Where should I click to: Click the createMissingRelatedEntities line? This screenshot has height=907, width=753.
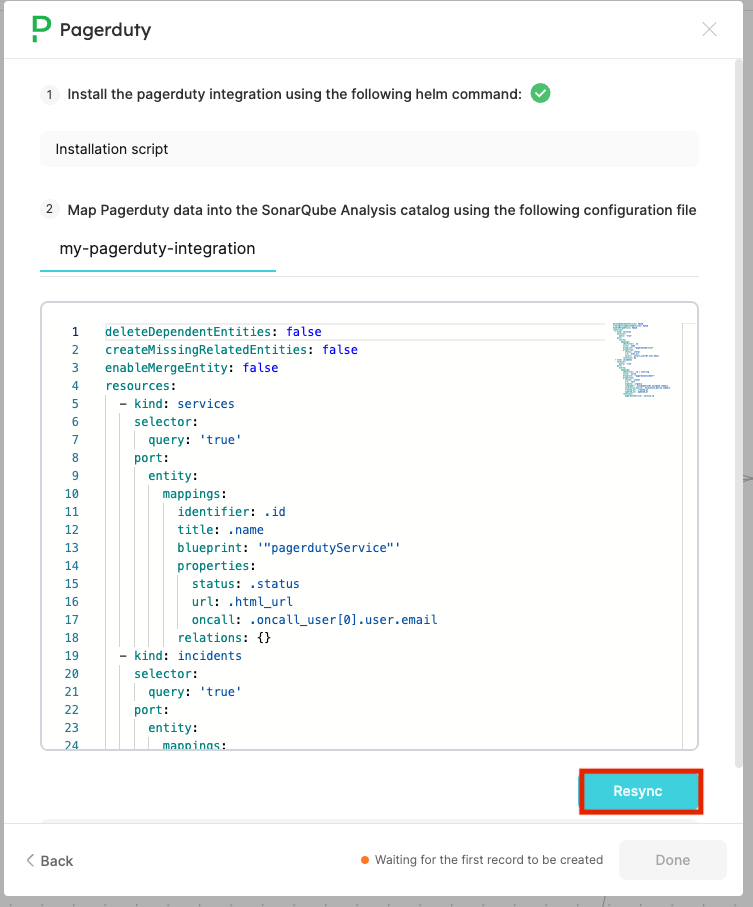click(x=231, y=349)
